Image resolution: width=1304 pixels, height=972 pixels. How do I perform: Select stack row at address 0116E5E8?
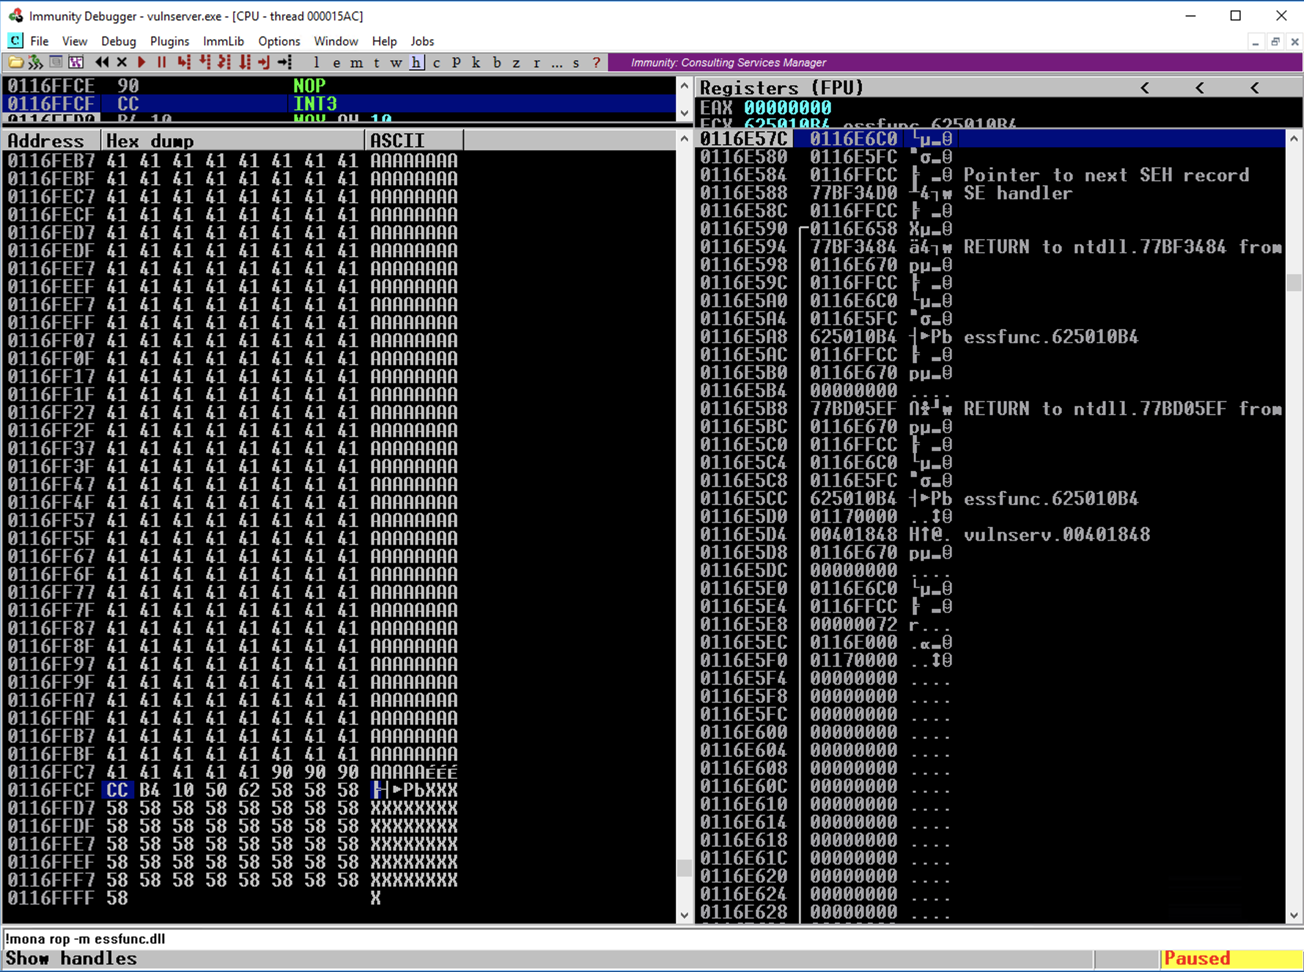(991, 625)
